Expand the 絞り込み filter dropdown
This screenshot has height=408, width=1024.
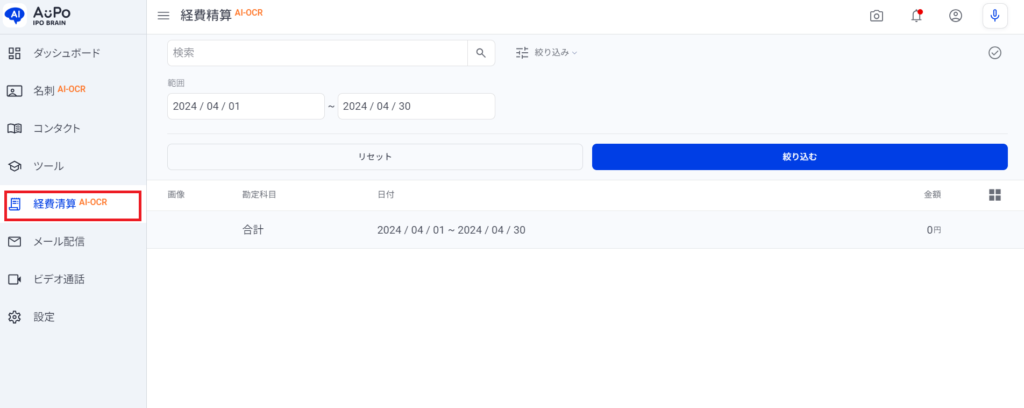click(x=547, y=53)
